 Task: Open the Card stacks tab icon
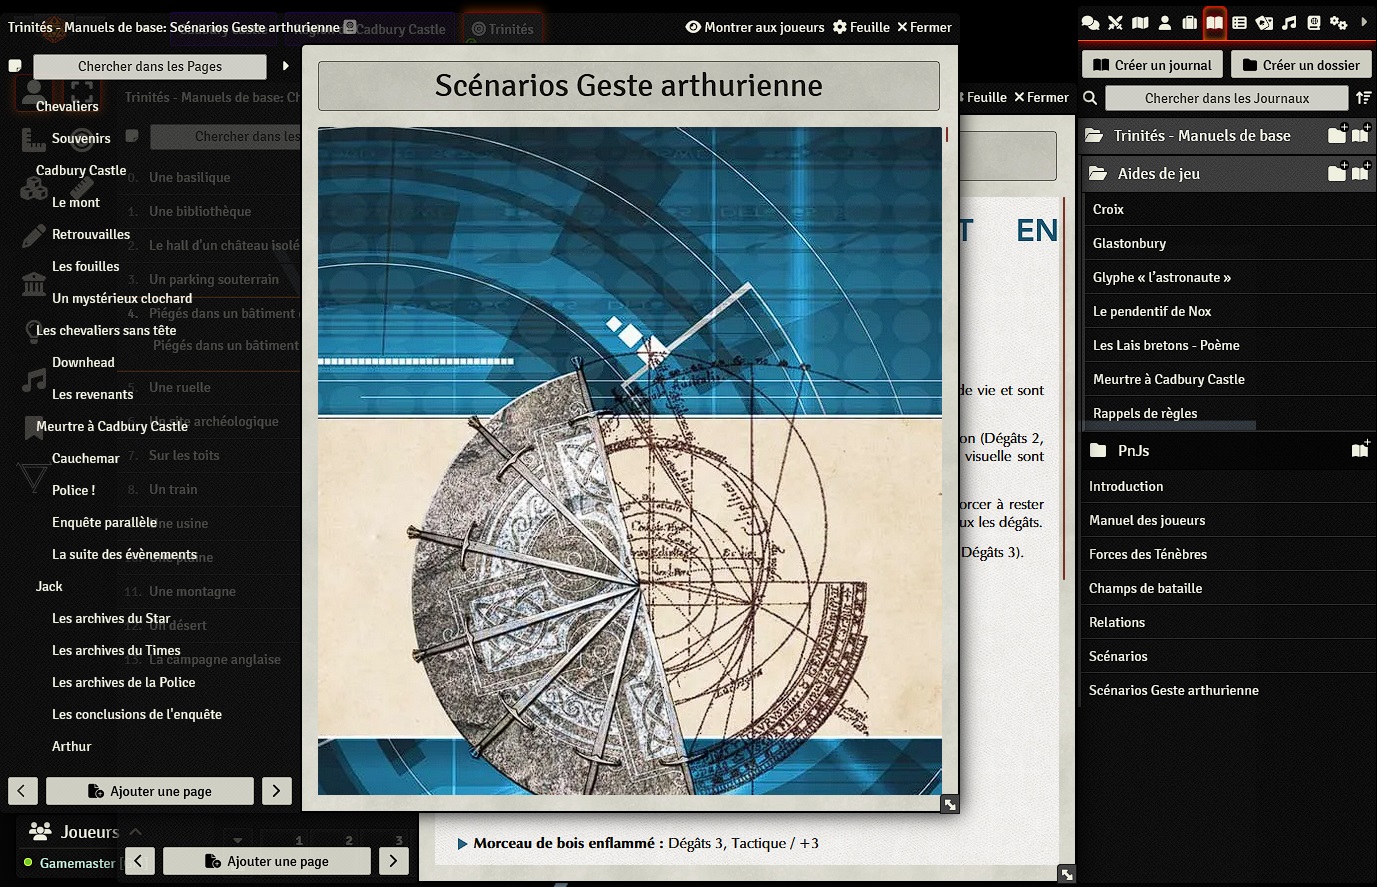point(1264,23)
